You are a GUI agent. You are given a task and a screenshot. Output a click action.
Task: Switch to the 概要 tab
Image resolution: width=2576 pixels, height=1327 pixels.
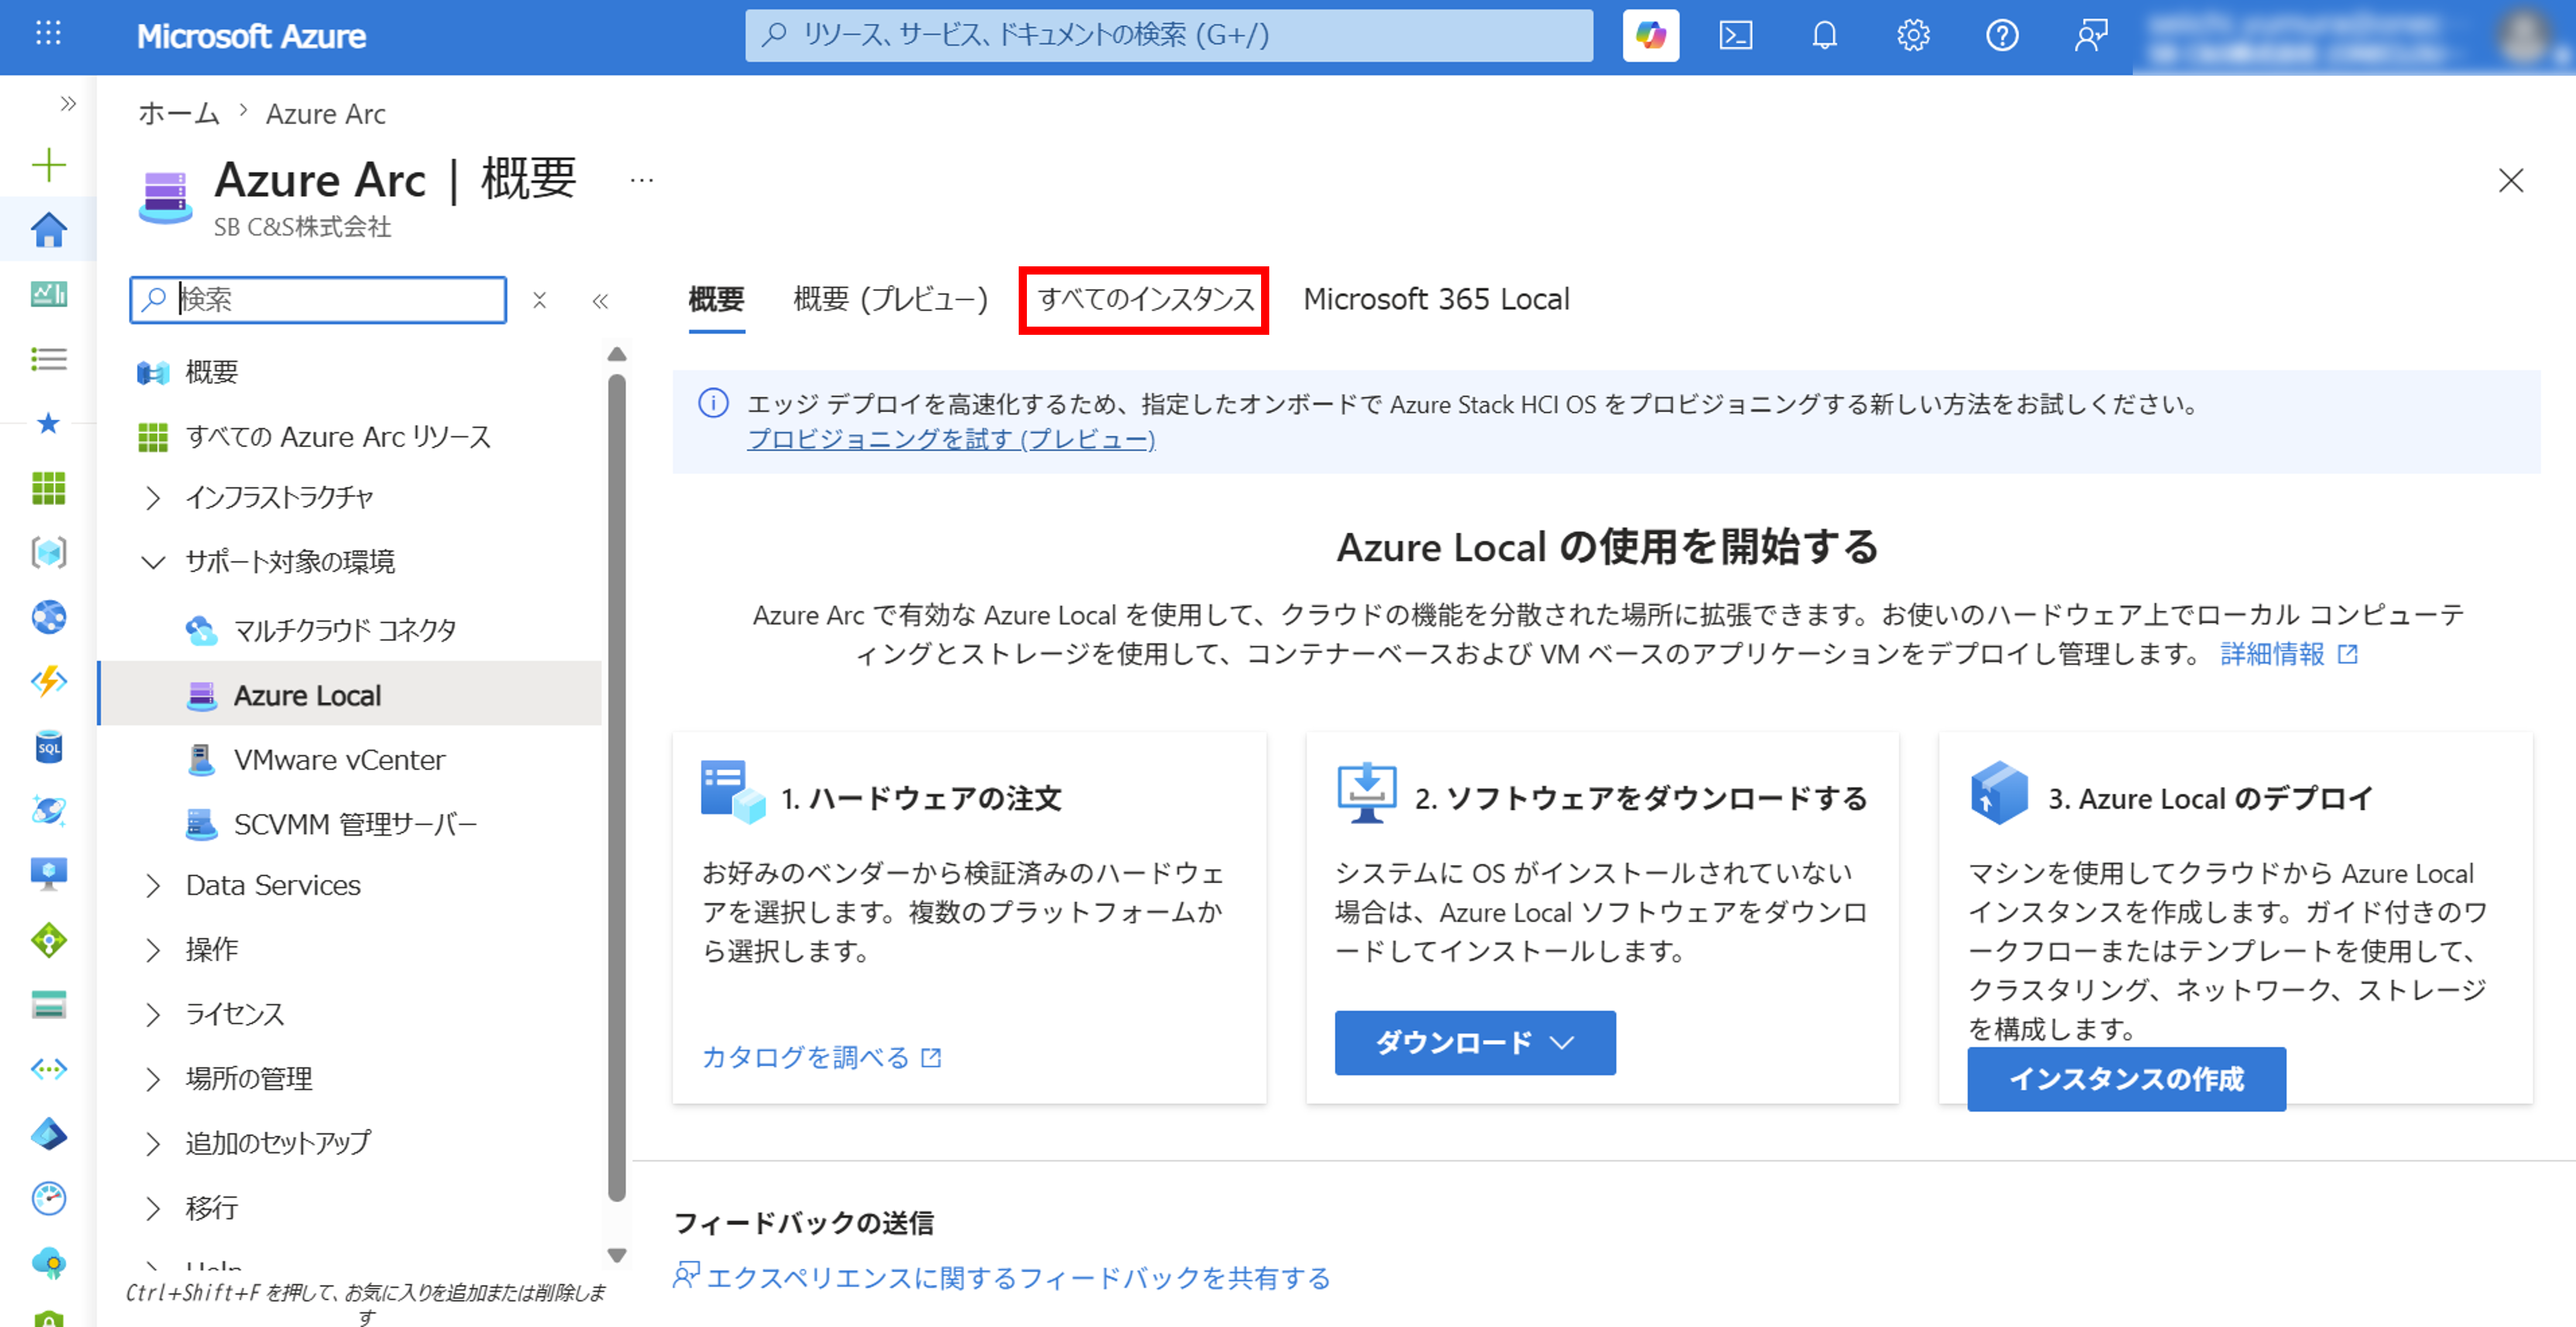pos(716,299)
